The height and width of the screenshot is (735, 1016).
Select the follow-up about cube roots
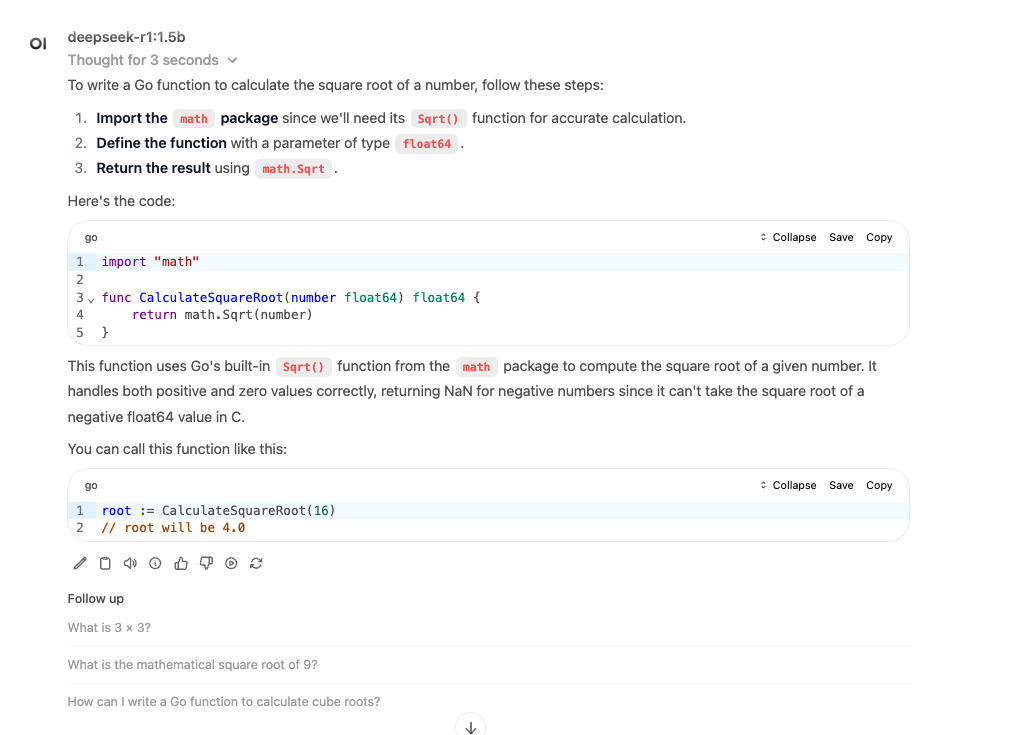(x=489, y=702)
